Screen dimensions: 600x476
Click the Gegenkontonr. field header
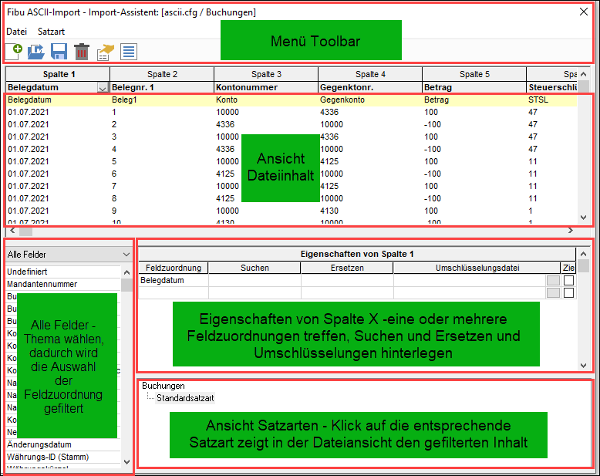[x=370, y=87]
